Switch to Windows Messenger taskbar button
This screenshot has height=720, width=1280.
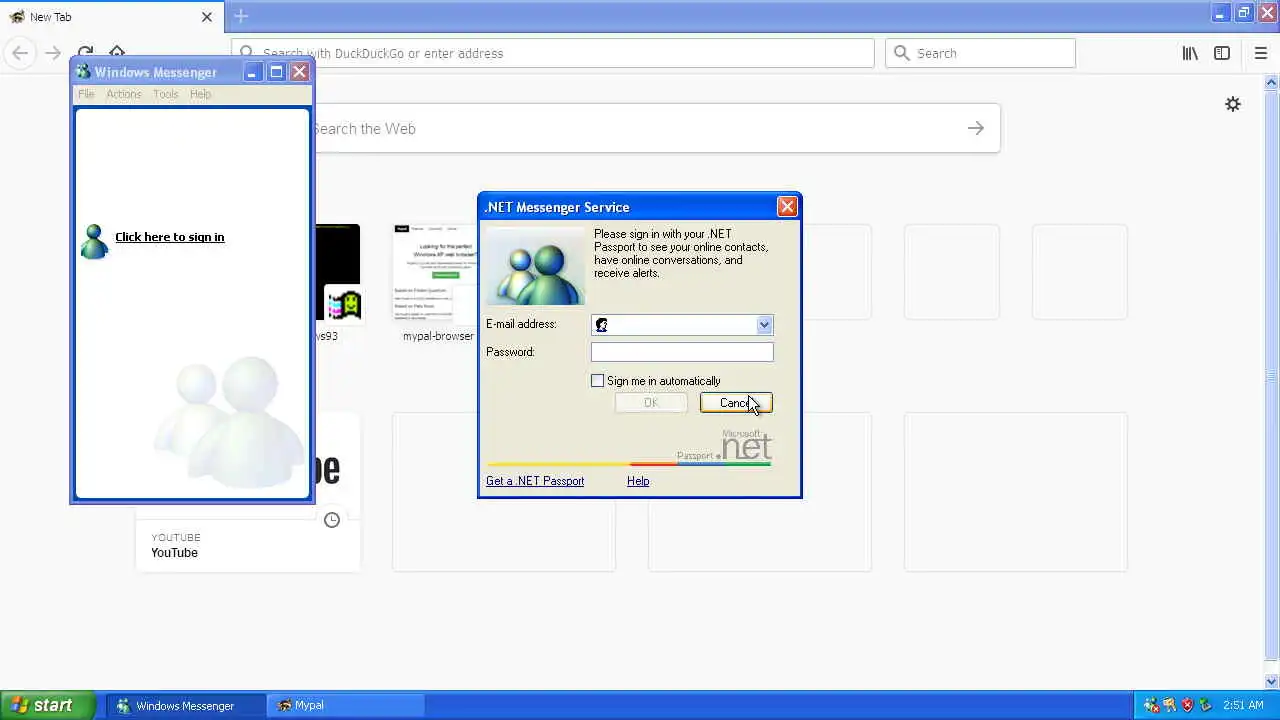[x=186, y=705]
